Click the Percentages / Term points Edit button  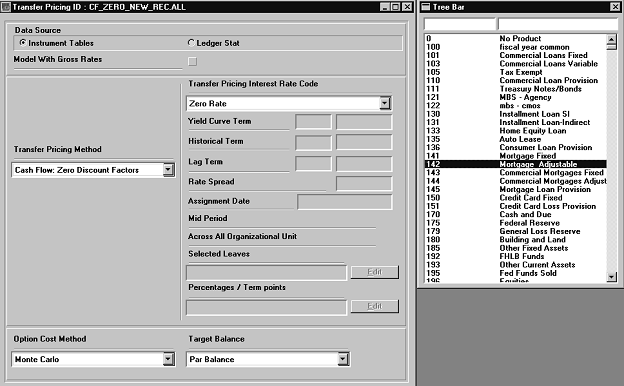coord(374,306)
